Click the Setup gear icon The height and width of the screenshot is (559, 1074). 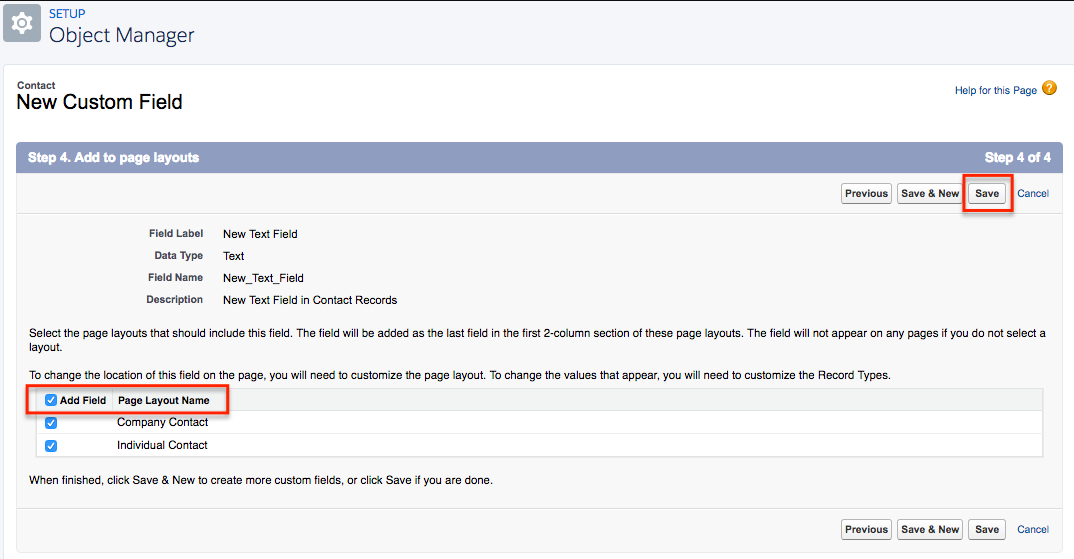[x=22, y=24]
